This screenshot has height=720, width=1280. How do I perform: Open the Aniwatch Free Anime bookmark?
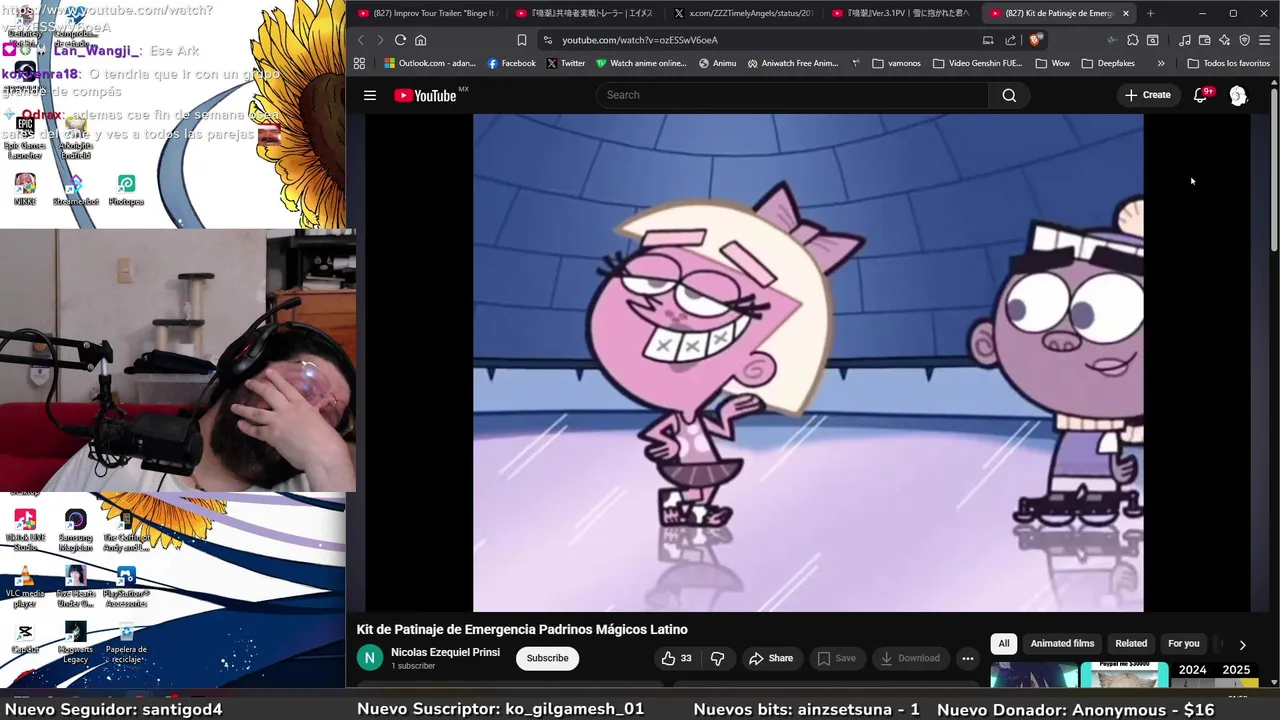click(793, 63)
